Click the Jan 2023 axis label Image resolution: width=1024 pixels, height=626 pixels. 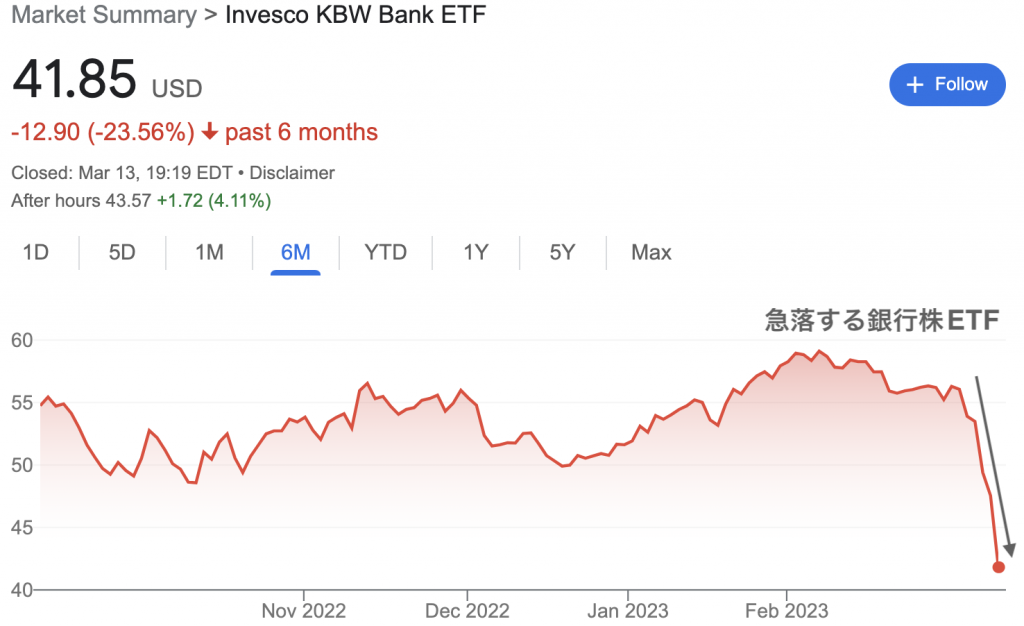[628, 611]
